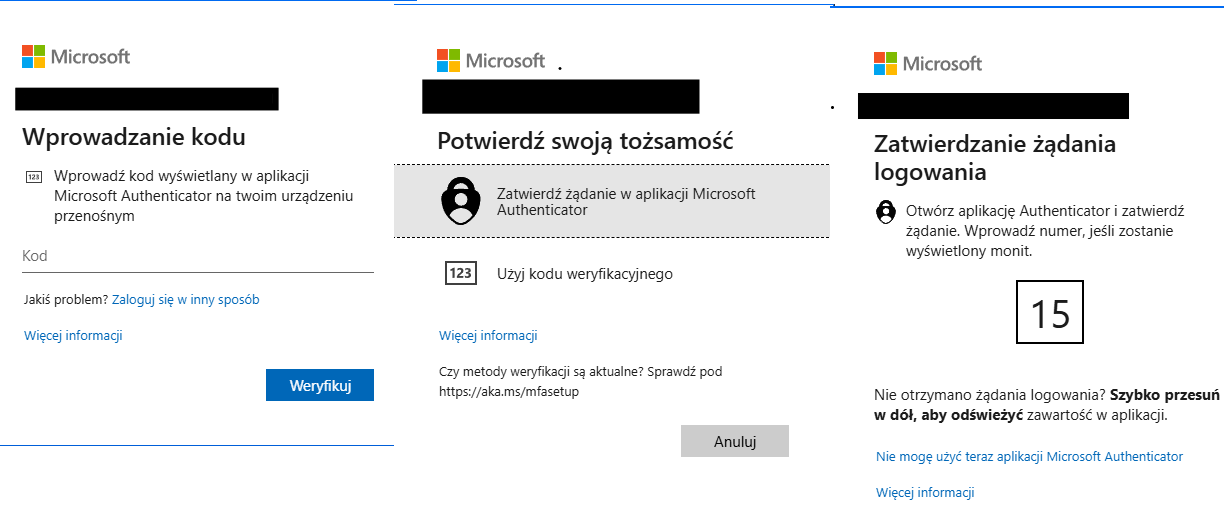Image resolution: width=1224 pixels, height=519 pixels.
Task: Click the https://aka.ms/mfasetup text
Action: tap(509, 391)
